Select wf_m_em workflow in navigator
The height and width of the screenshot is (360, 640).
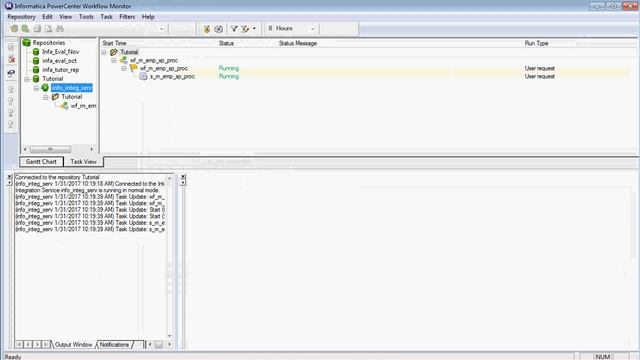83,106
